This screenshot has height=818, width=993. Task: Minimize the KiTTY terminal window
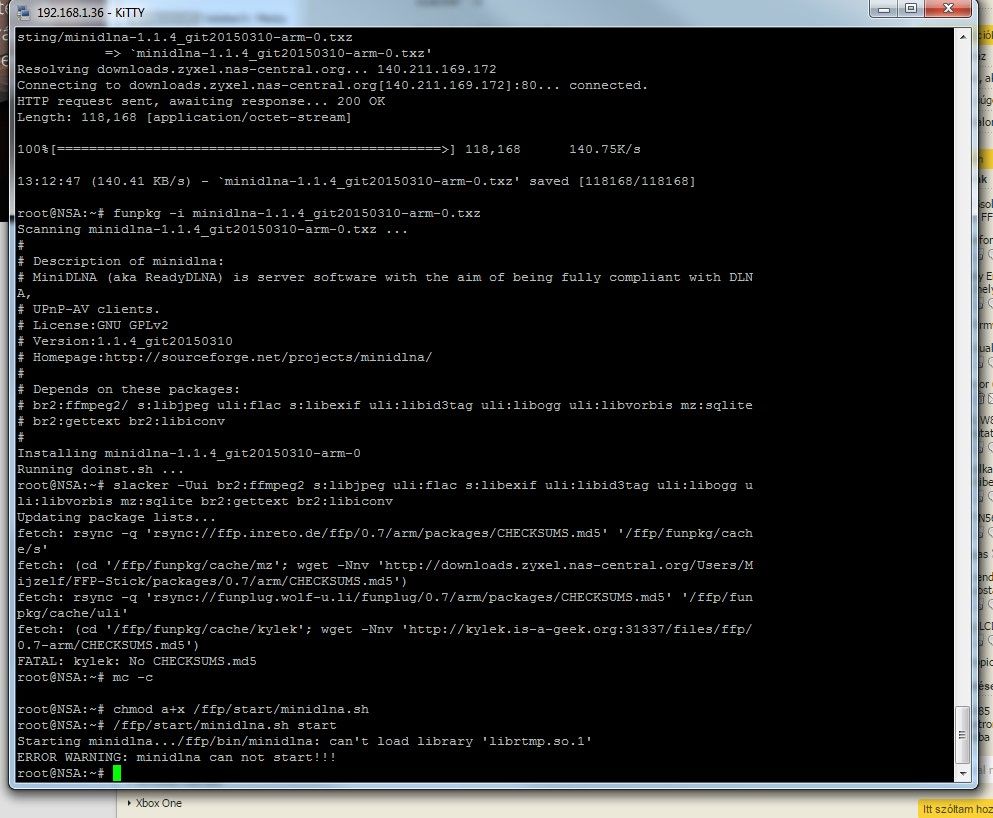[x=885, y=9]
